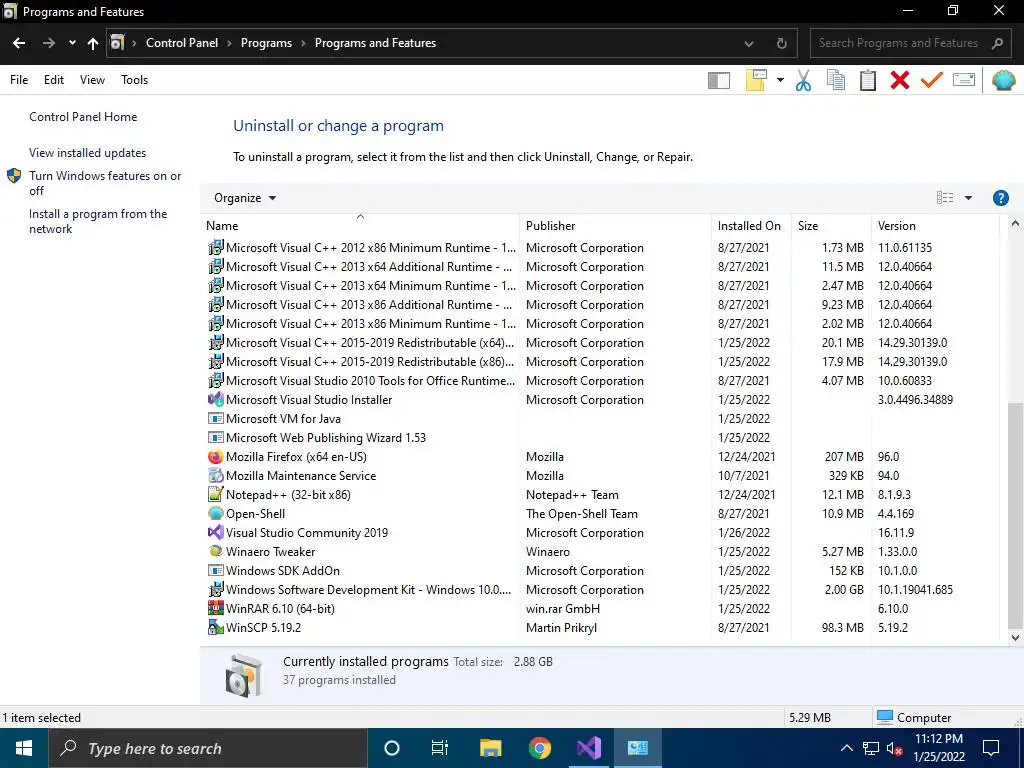Click Programs in the address breadcrumb

tap(266, 43)
